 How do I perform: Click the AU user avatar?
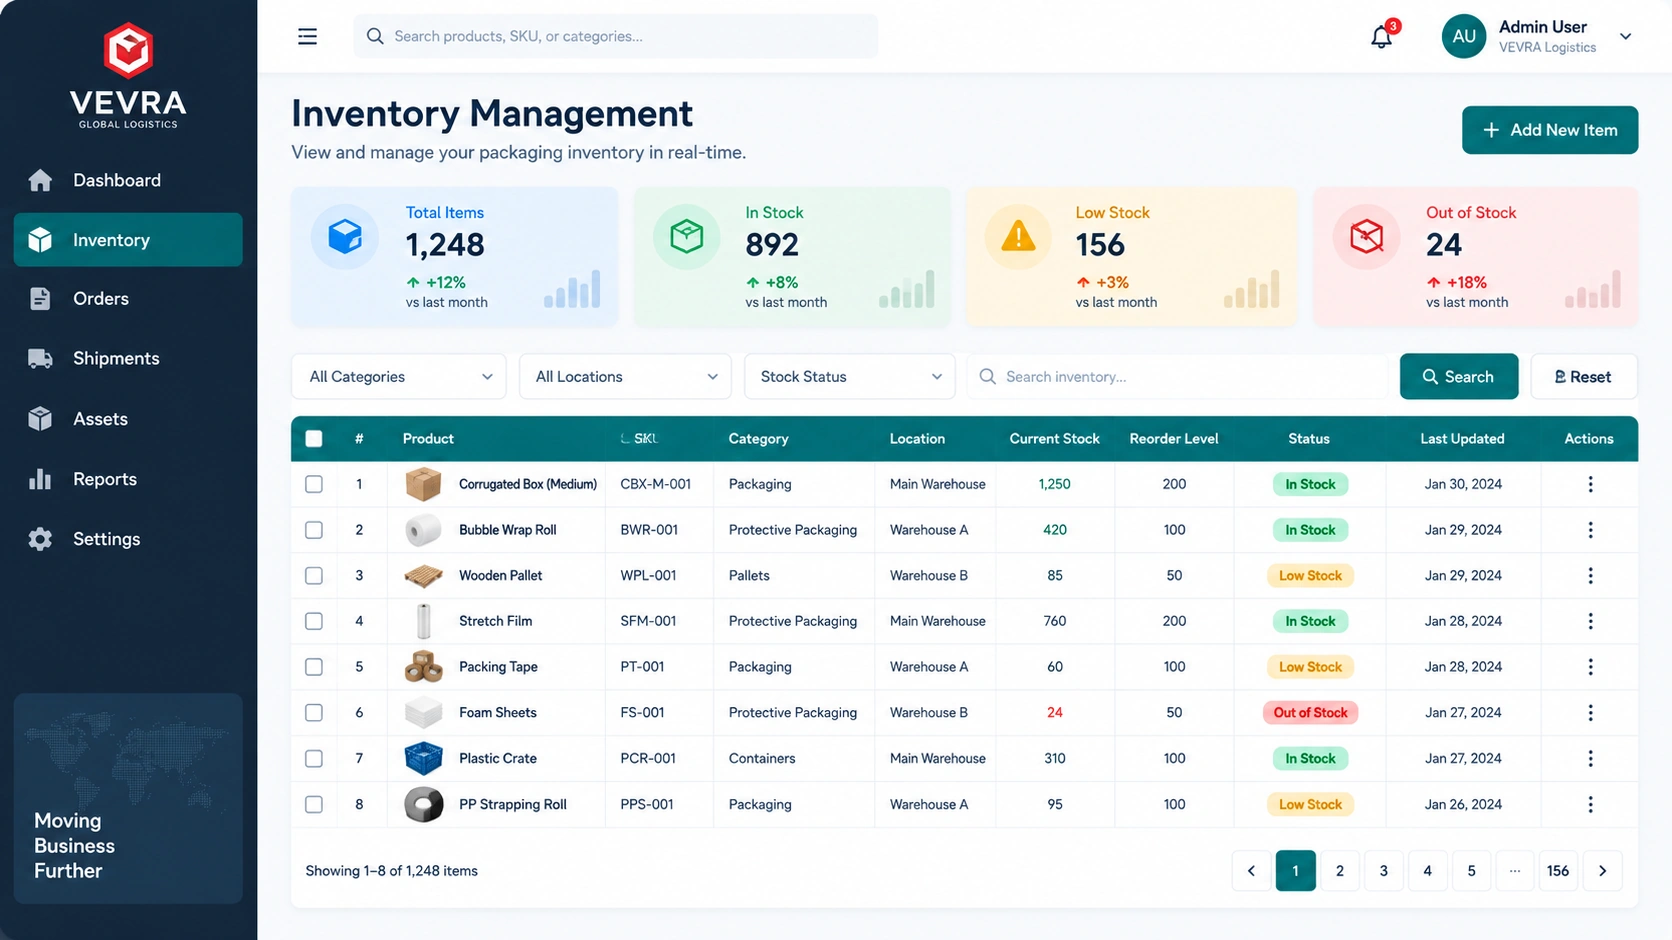[x=1464, y=36]
